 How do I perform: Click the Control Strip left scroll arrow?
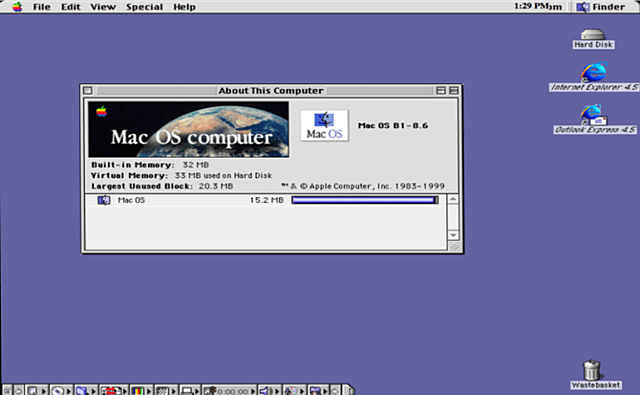(x=19, y=391)
